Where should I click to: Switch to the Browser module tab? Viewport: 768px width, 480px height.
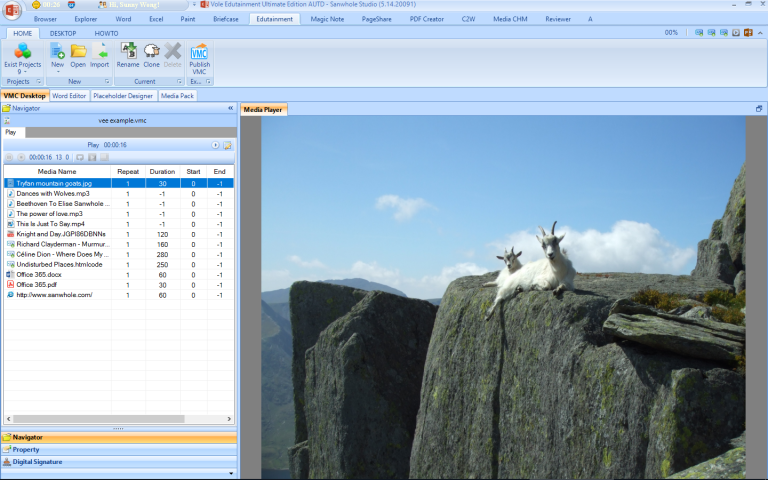pos(45,19)
